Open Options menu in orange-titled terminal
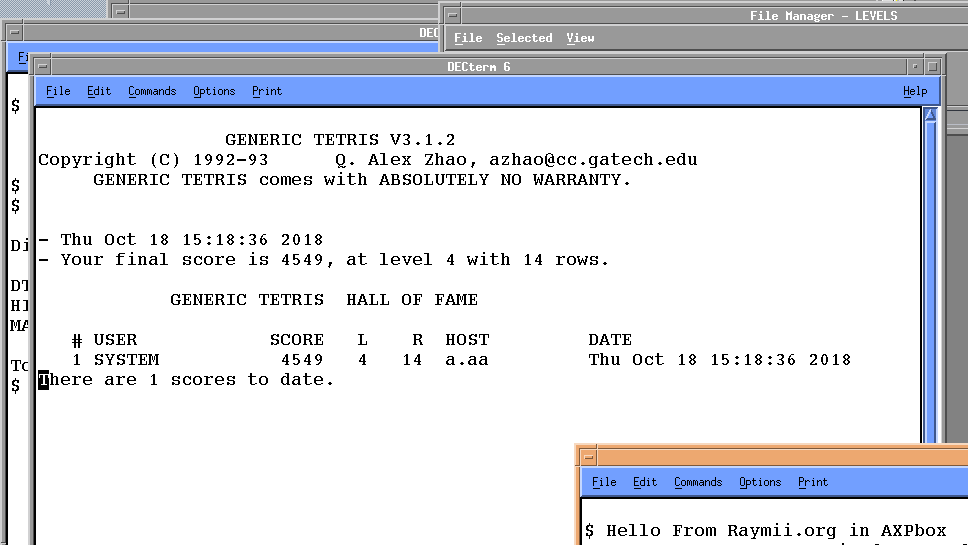Screen dimensions: 968x545 [760, 482]
